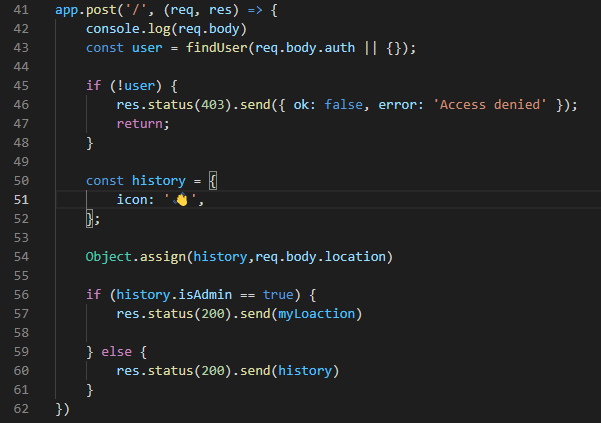601x423 pixels.
Task: Click the 'error' key on line 46
Action: [397, 105]
